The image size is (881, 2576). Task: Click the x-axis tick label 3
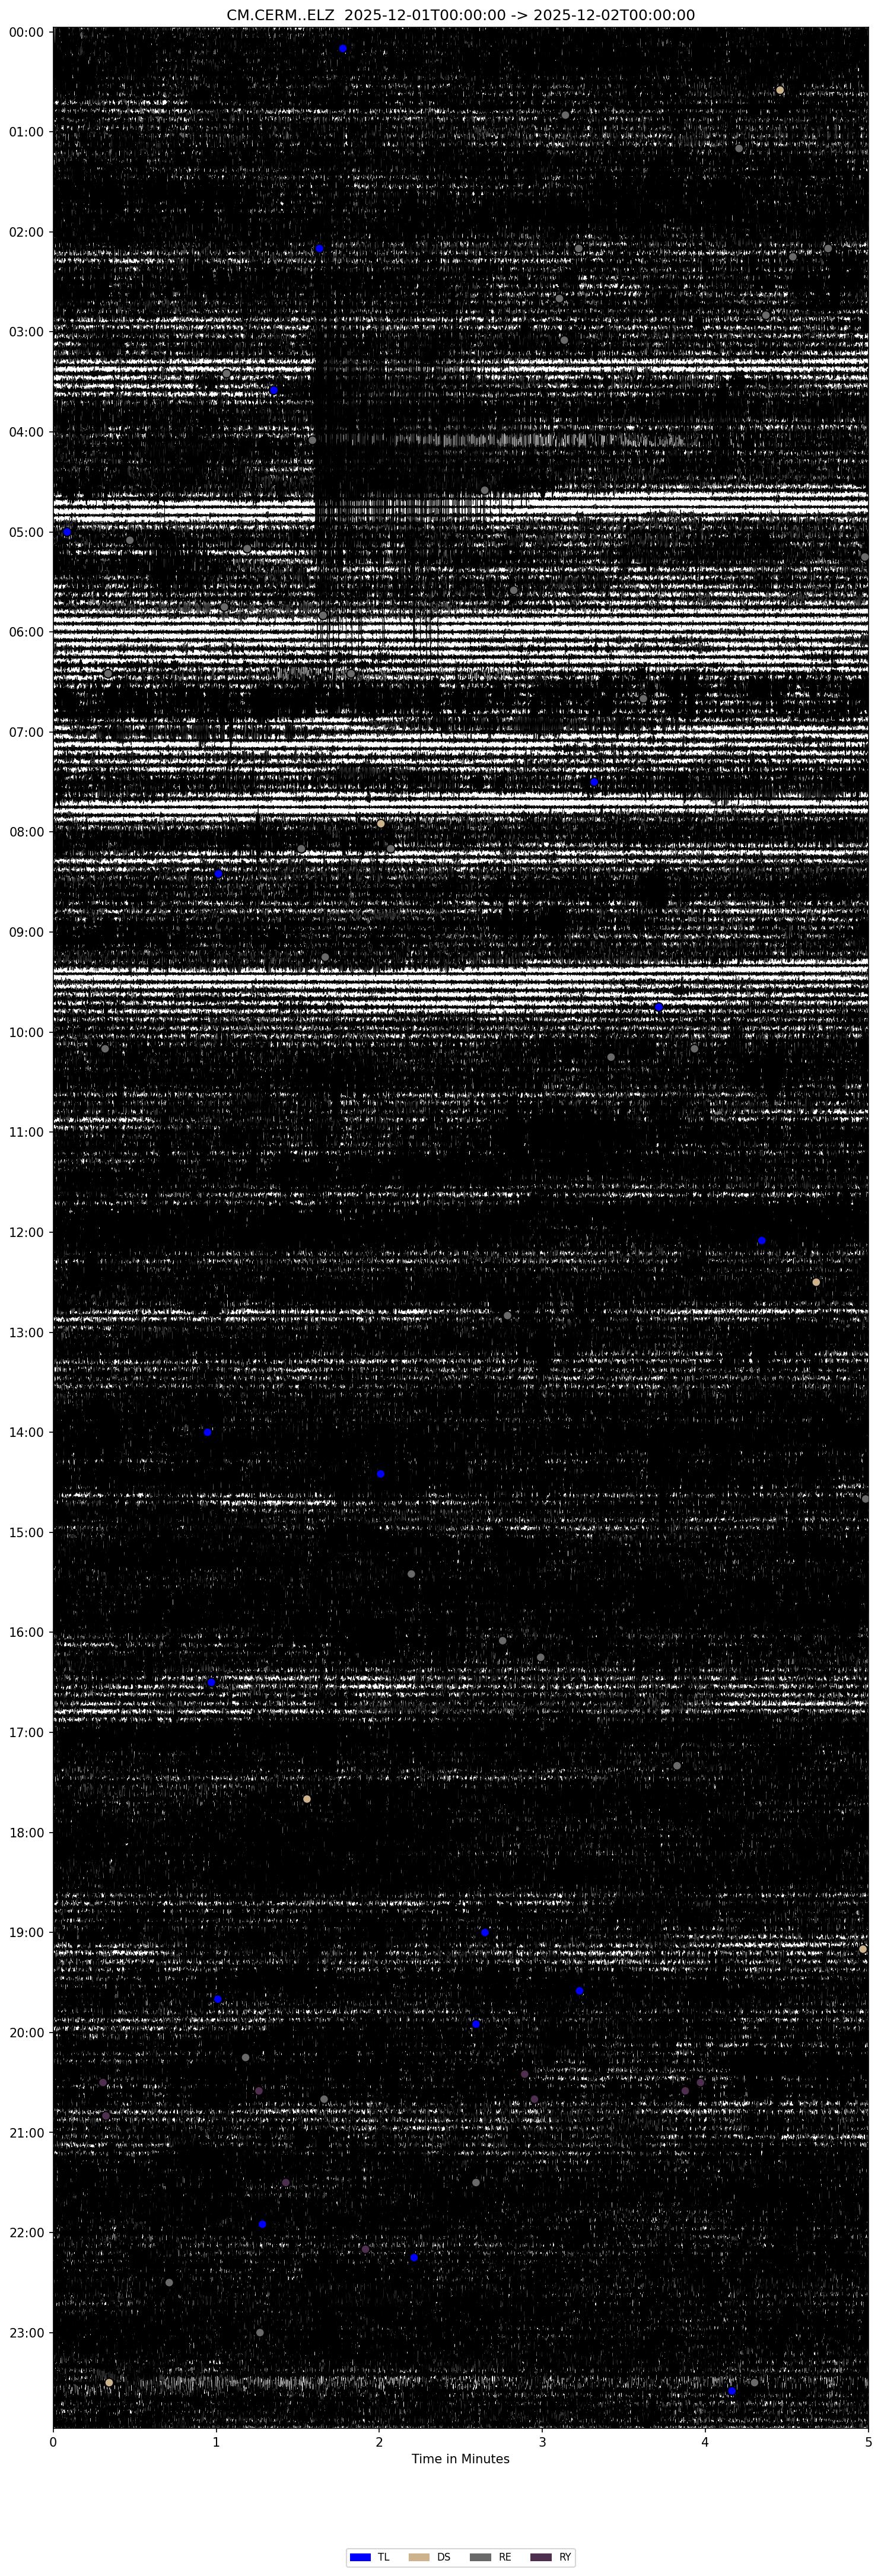[542, 2441]
